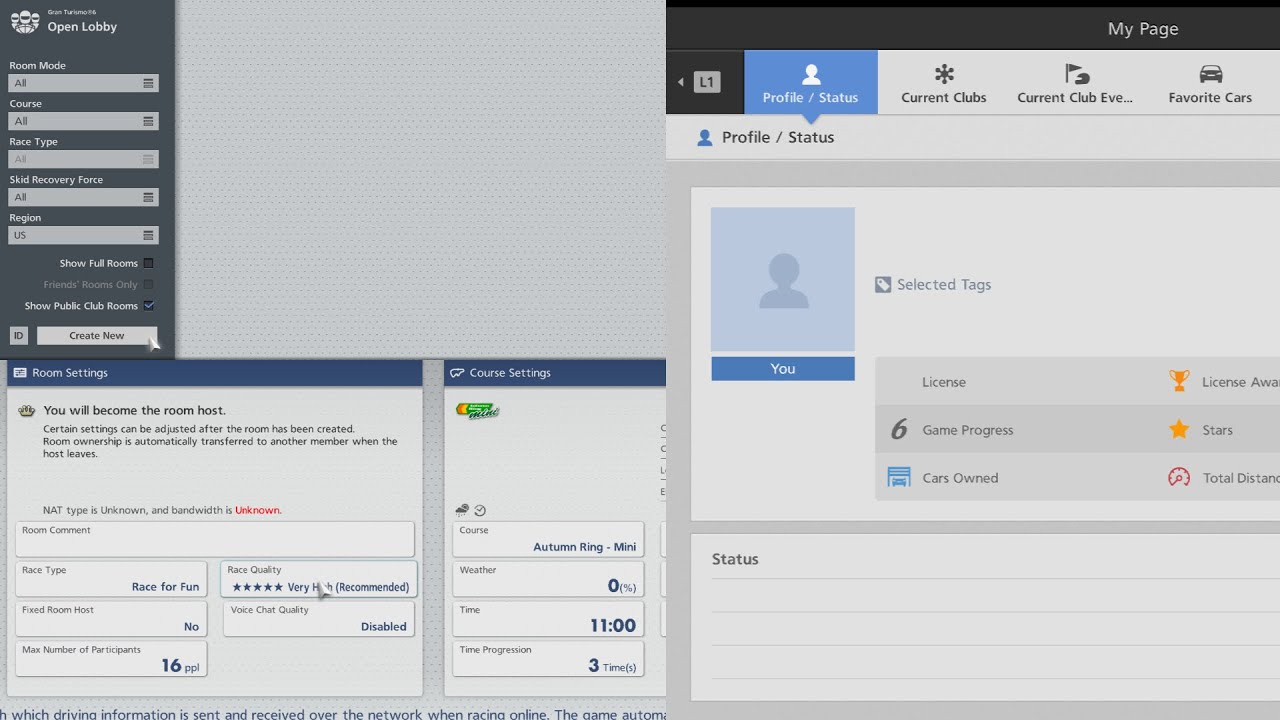The image size is (1280, 720).
Task: Open the Race Type filter dropdown
Action: [x=84, y=159]
